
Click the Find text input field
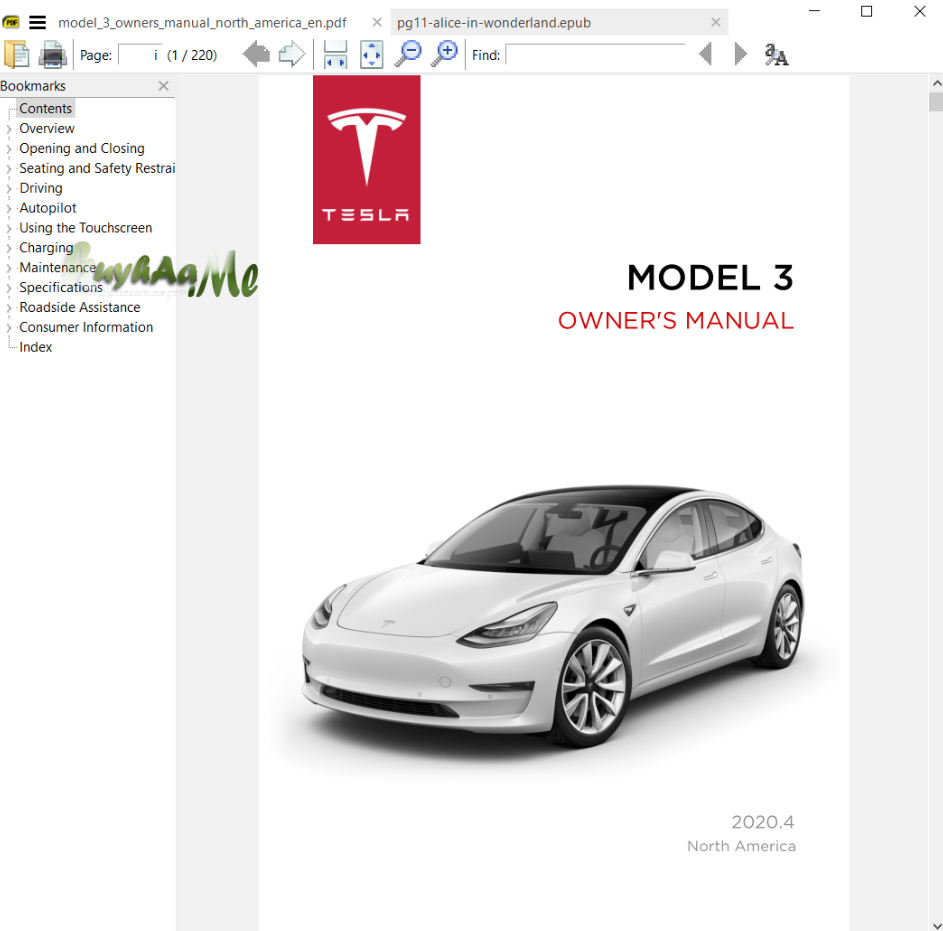point(595,55)
